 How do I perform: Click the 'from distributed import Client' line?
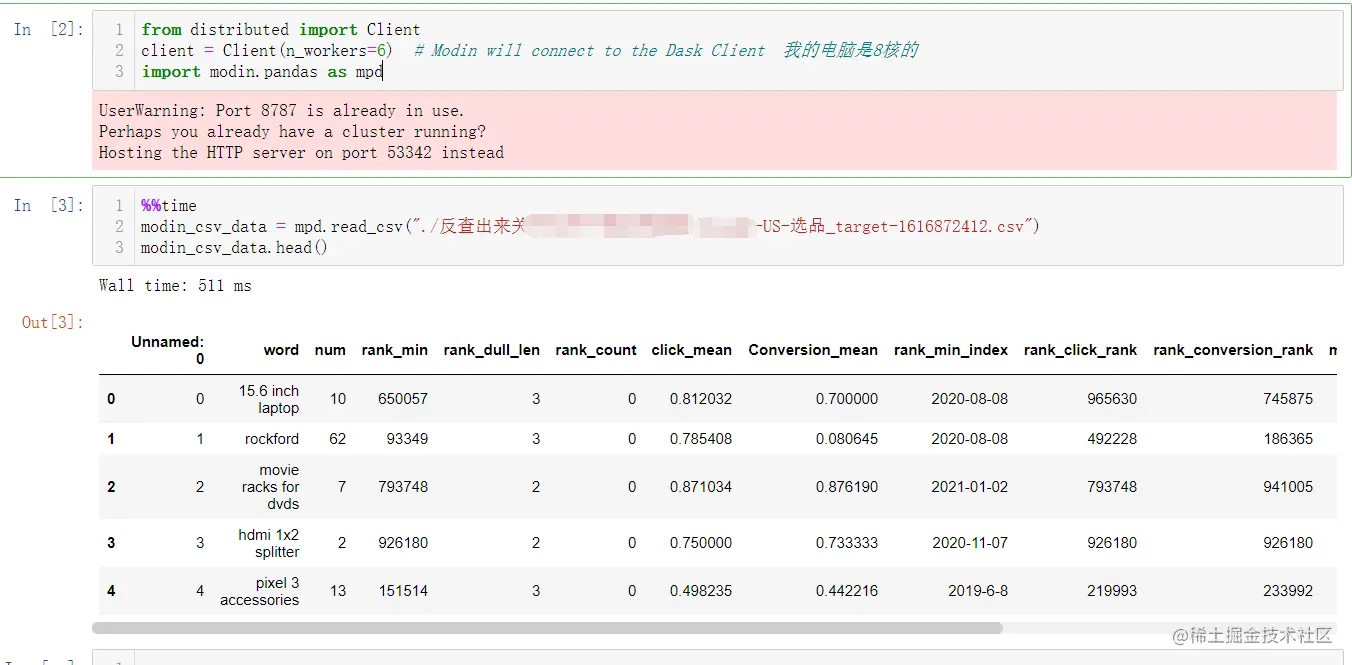click(x=281, y=30)
